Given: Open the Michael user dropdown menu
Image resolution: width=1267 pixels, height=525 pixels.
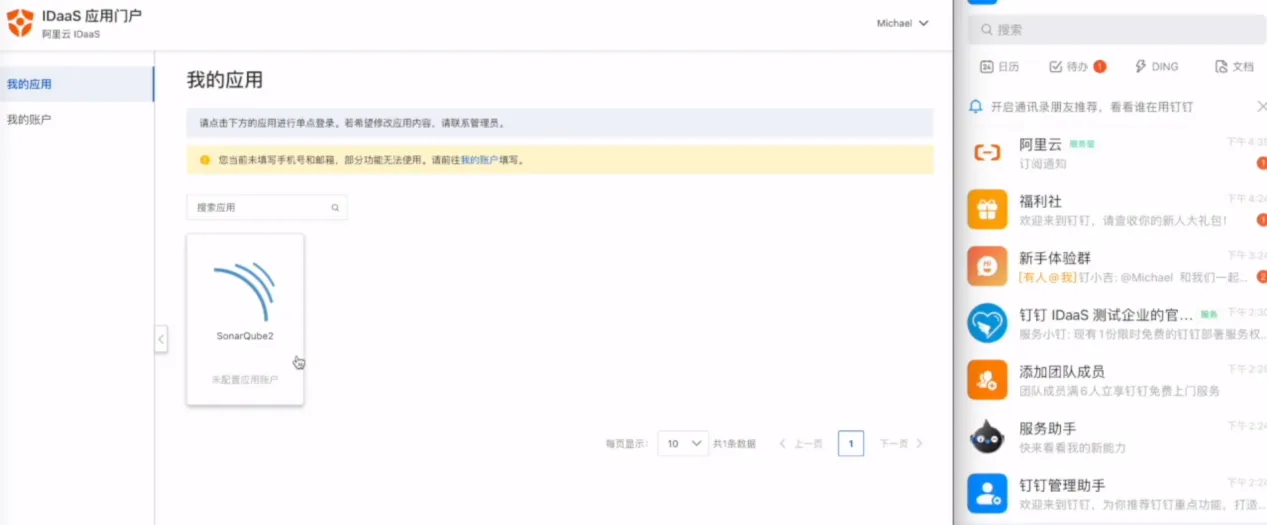Looking at the screenshot, I should pos(902,23).
